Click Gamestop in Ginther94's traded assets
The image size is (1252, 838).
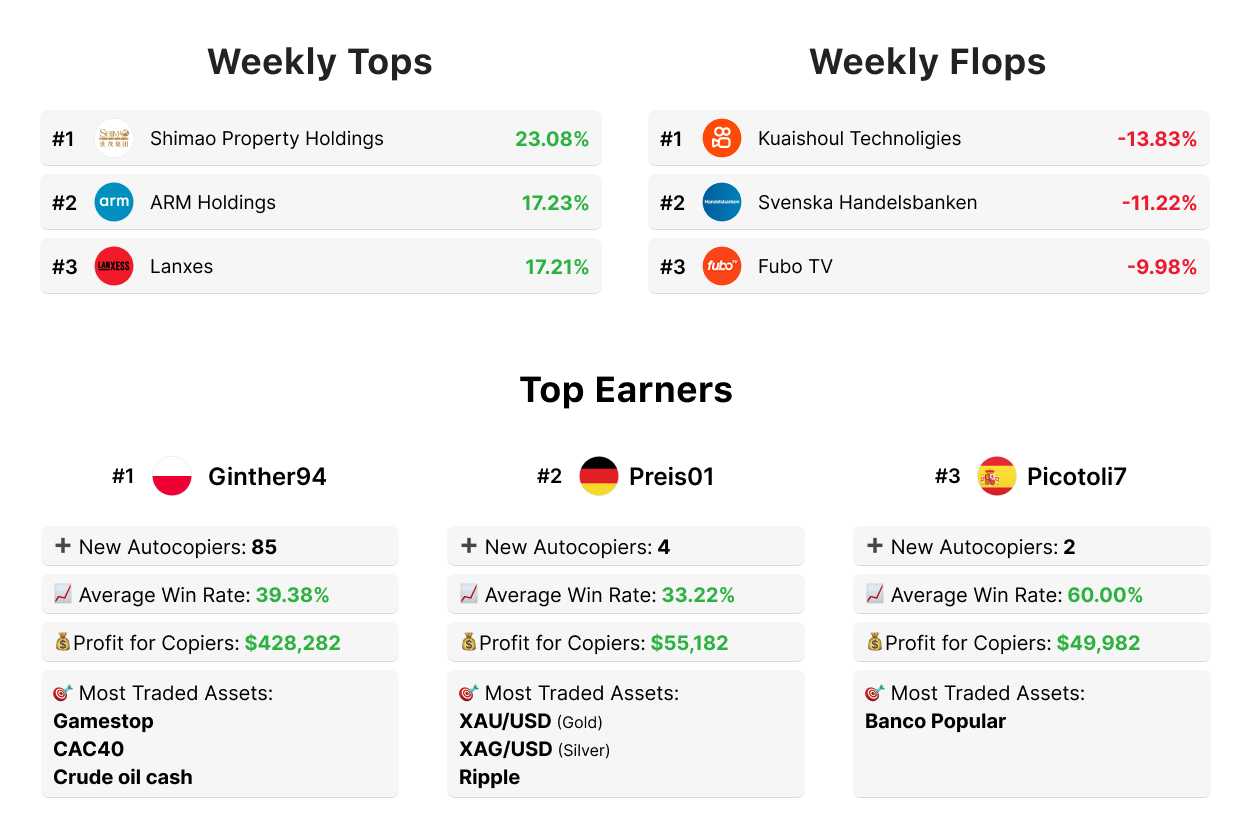(x=103, y=721)
